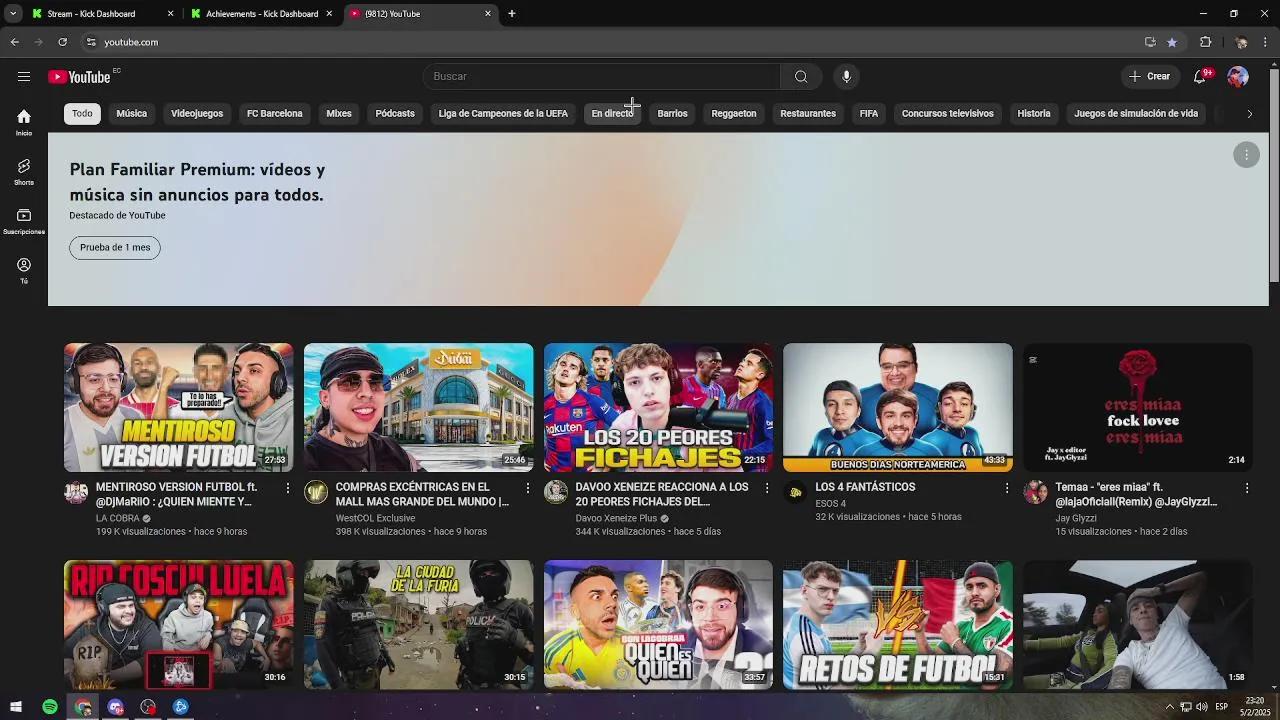
Task: Open ESOS 4 channel avatar
Action: pyautogui.click(x=795, y=492)
